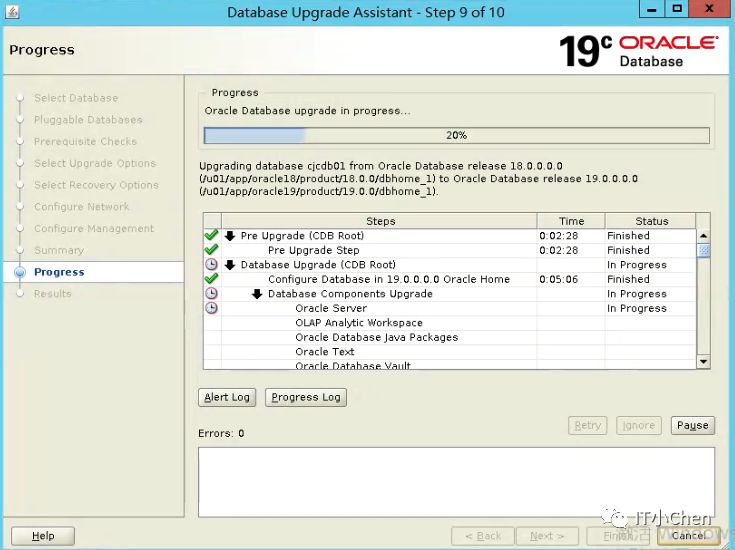Click the Back button
The height and width of the screenshot is (550, 735).
[x=483, y=535]
